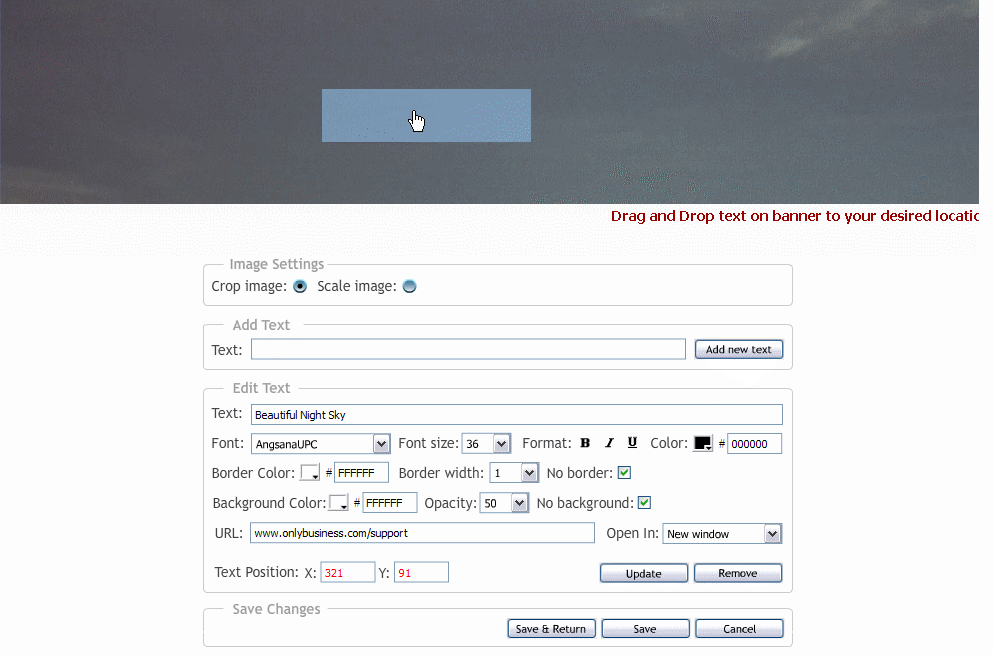The image size is (993, 655).
Task: Click the Add new text button
Action: coord(738,350)
